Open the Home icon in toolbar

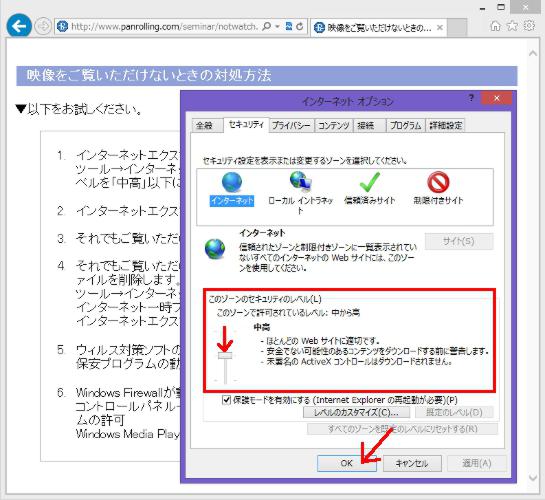[495, 26]
